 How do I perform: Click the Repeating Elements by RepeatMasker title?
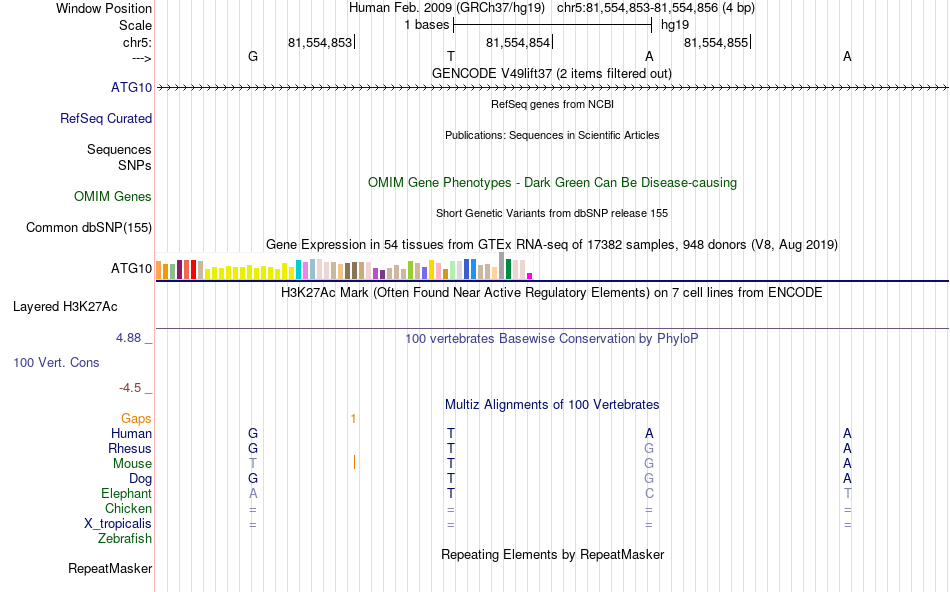coord(552,554)
